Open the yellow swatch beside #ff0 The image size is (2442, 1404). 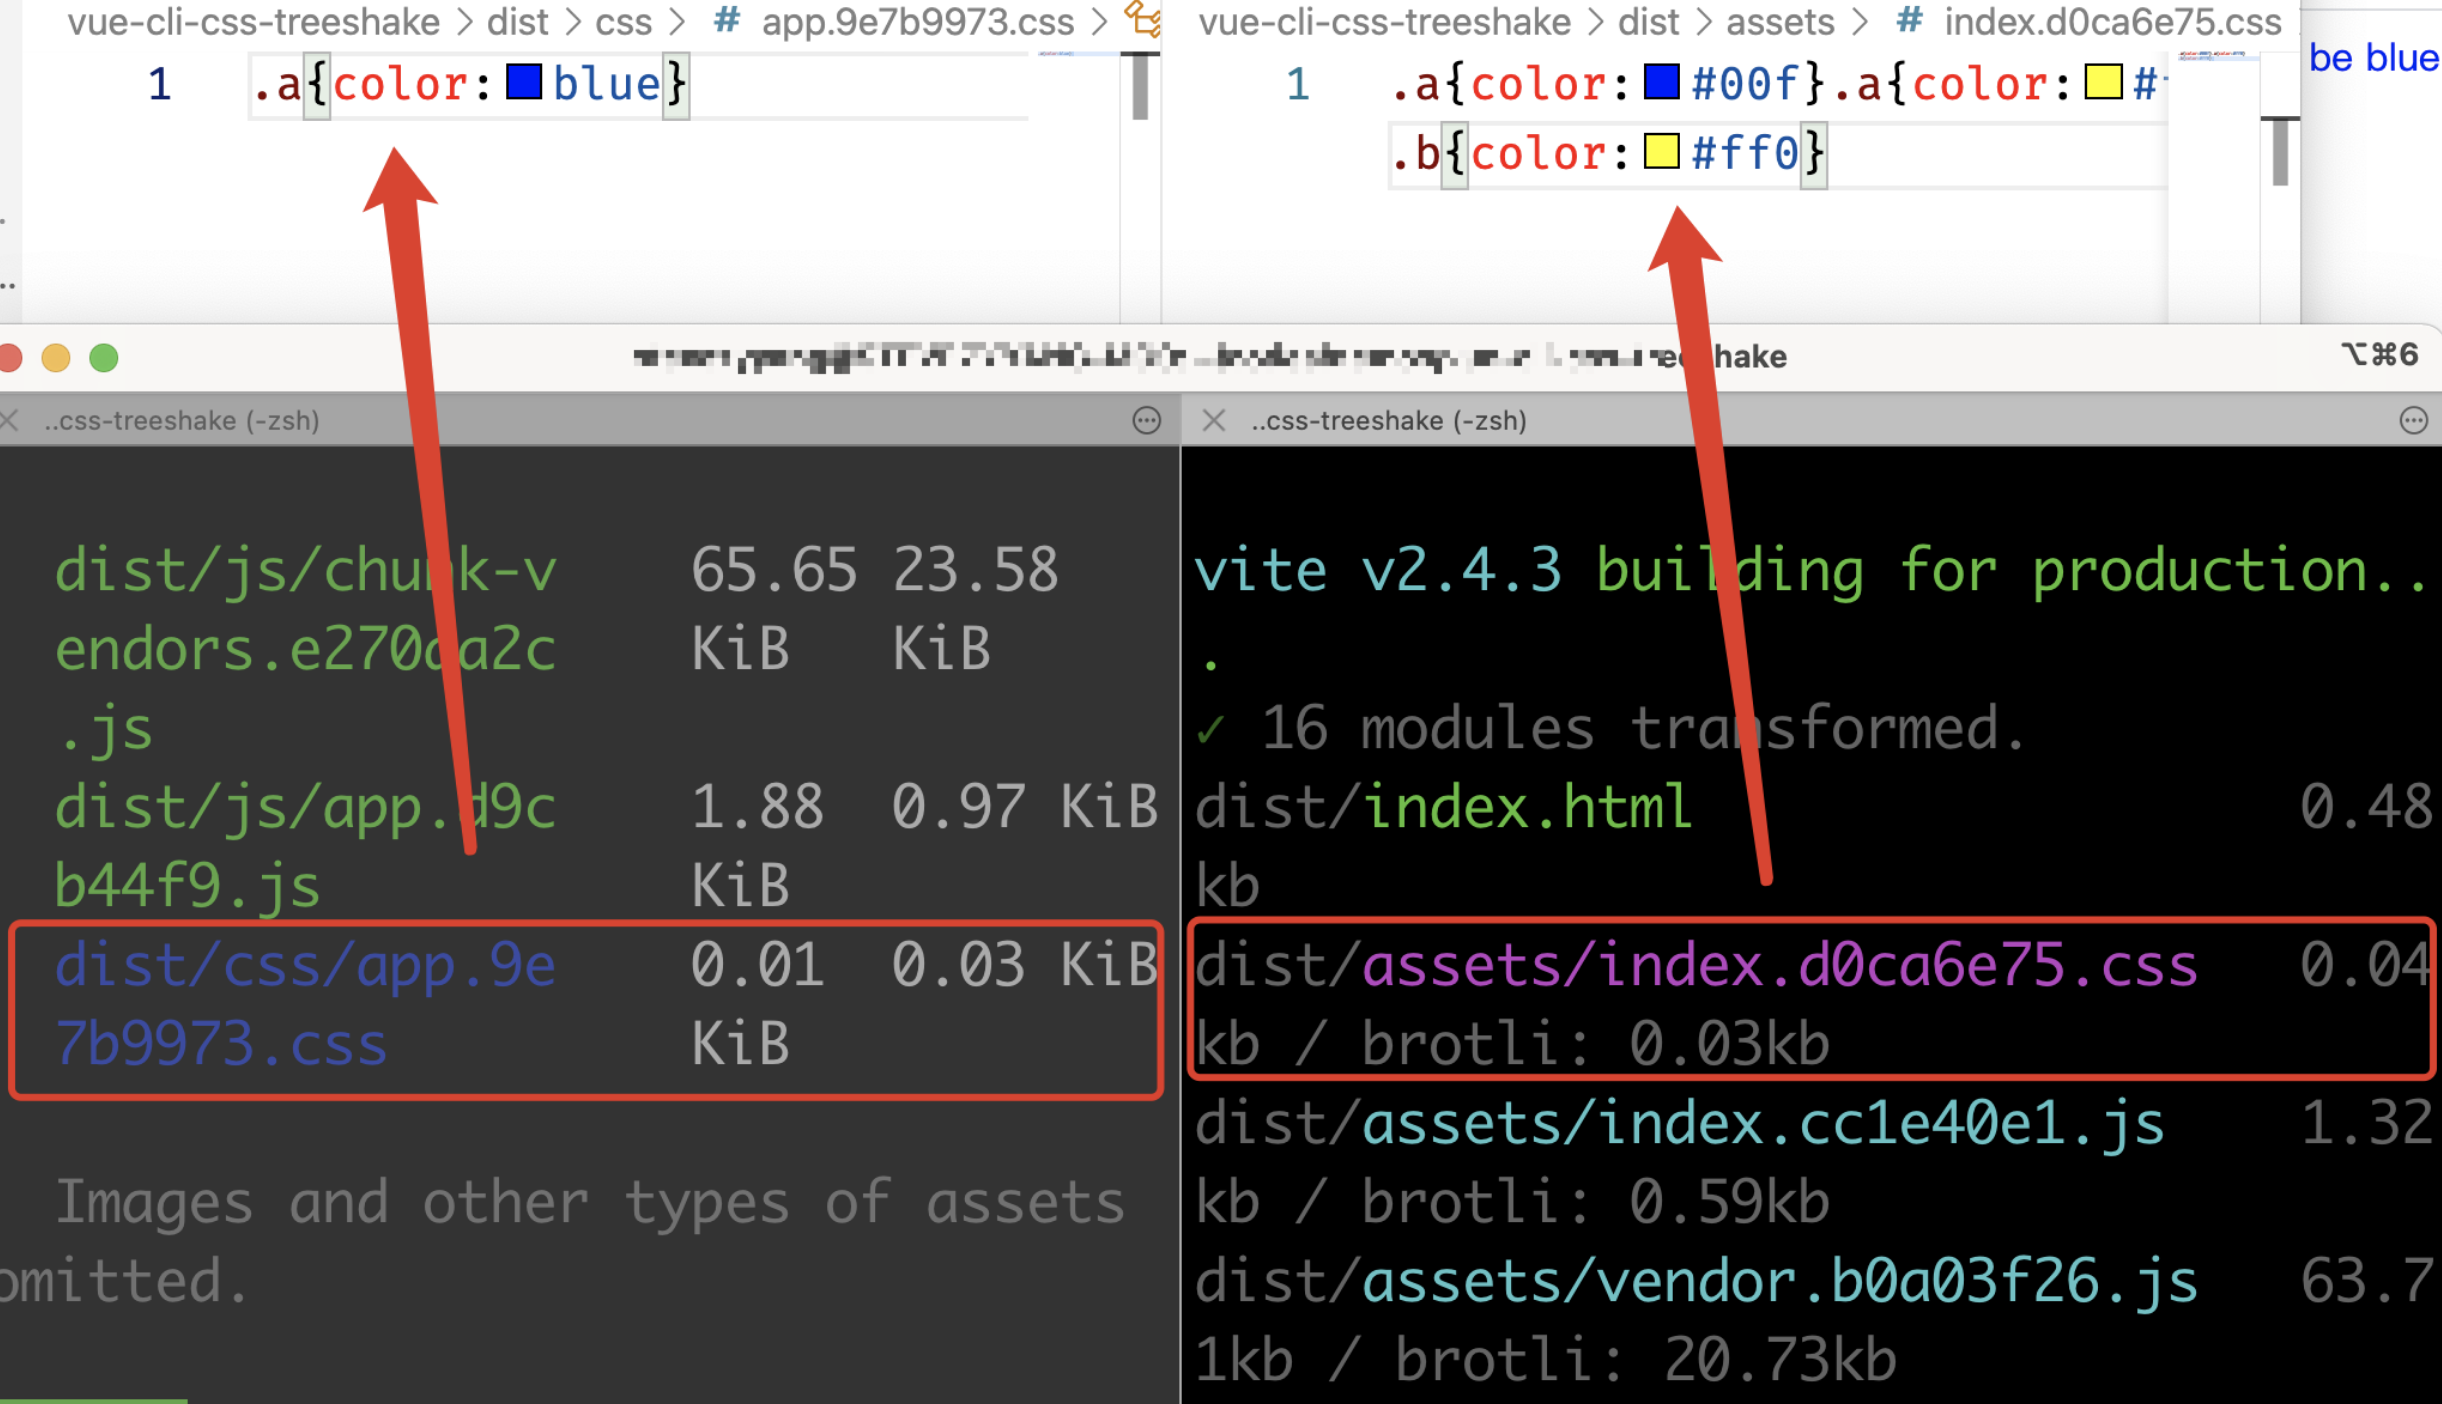pyautogui.click(x=1661, y=152)
